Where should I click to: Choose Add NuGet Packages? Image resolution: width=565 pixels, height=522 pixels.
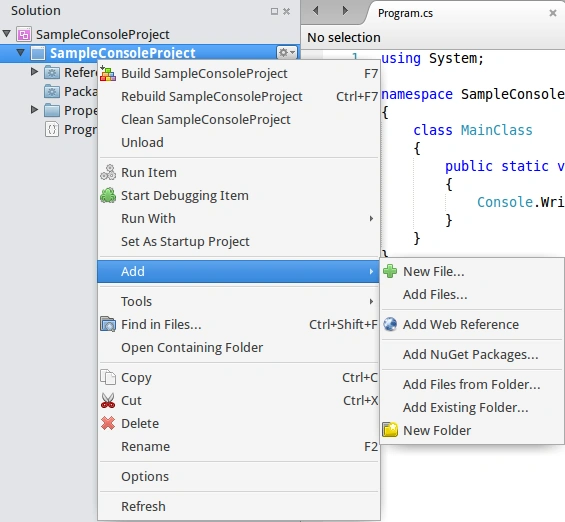tap(471, 354)
